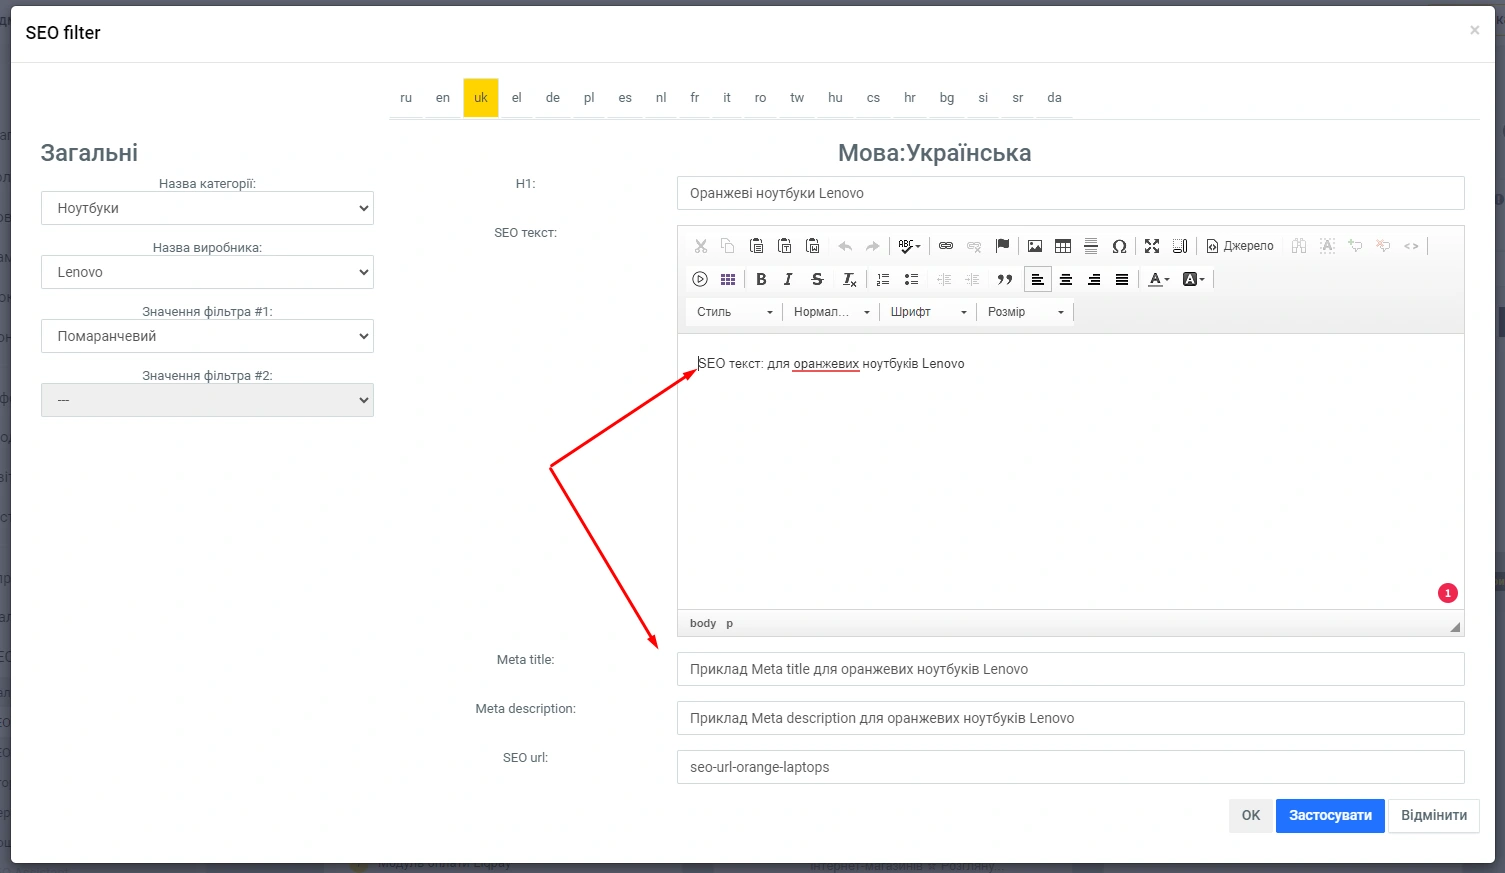Insert a block quote
Screen dimensions: 1505x873
click(x=1005, y=280)
